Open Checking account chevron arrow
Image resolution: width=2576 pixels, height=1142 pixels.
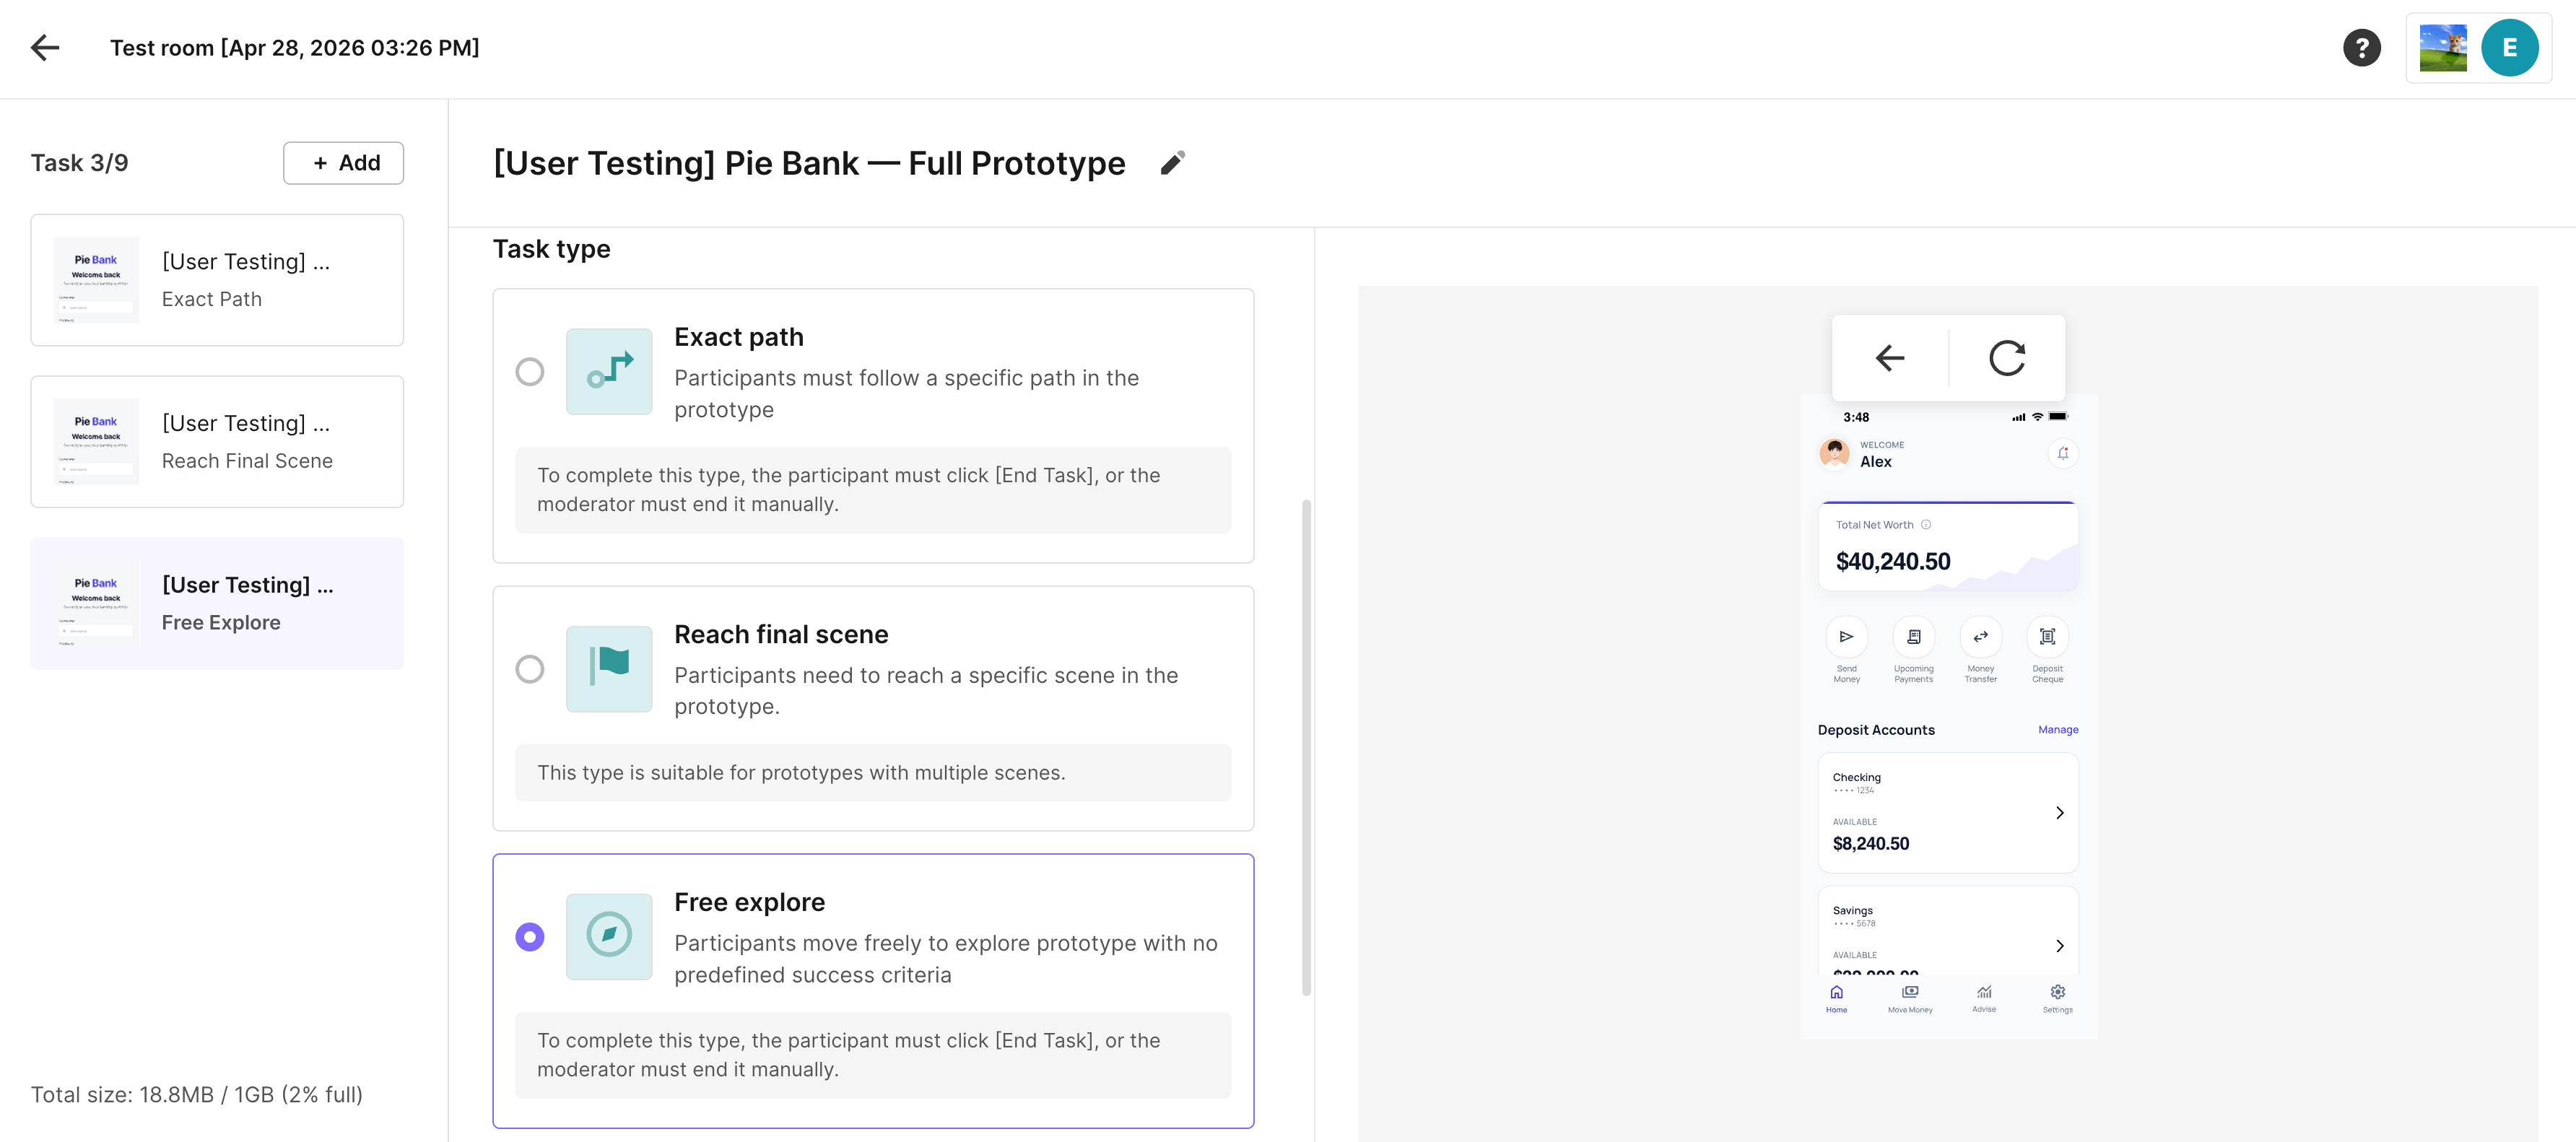point(2059,812)
